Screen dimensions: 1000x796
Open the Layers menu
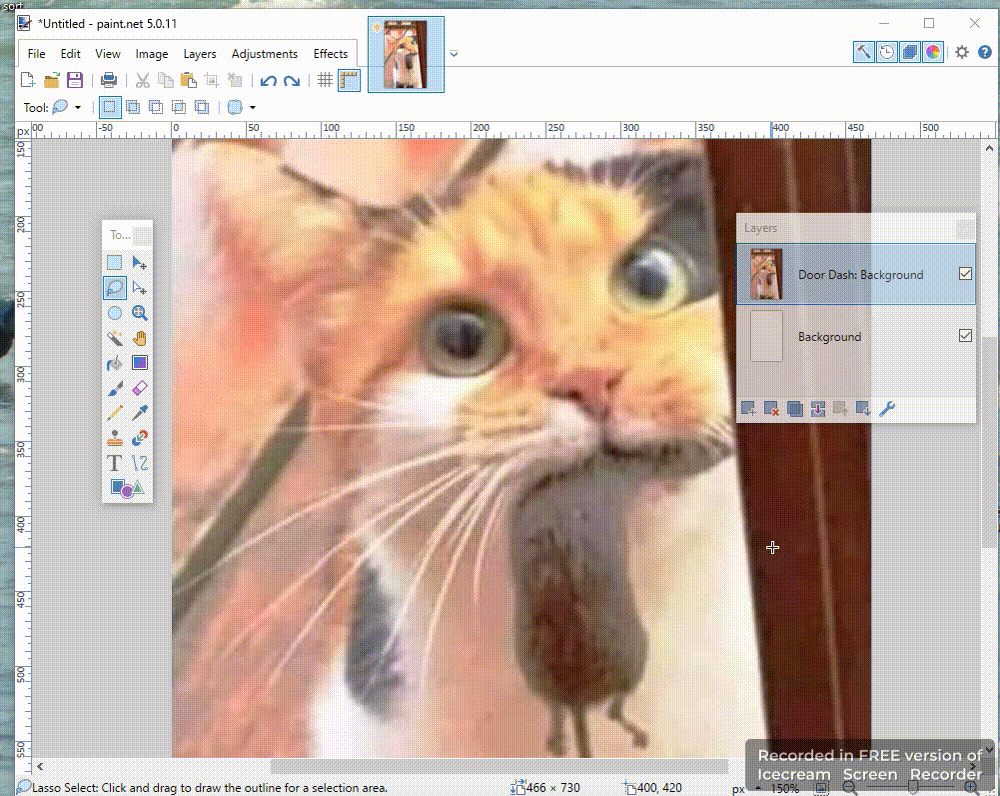[200, 54]
